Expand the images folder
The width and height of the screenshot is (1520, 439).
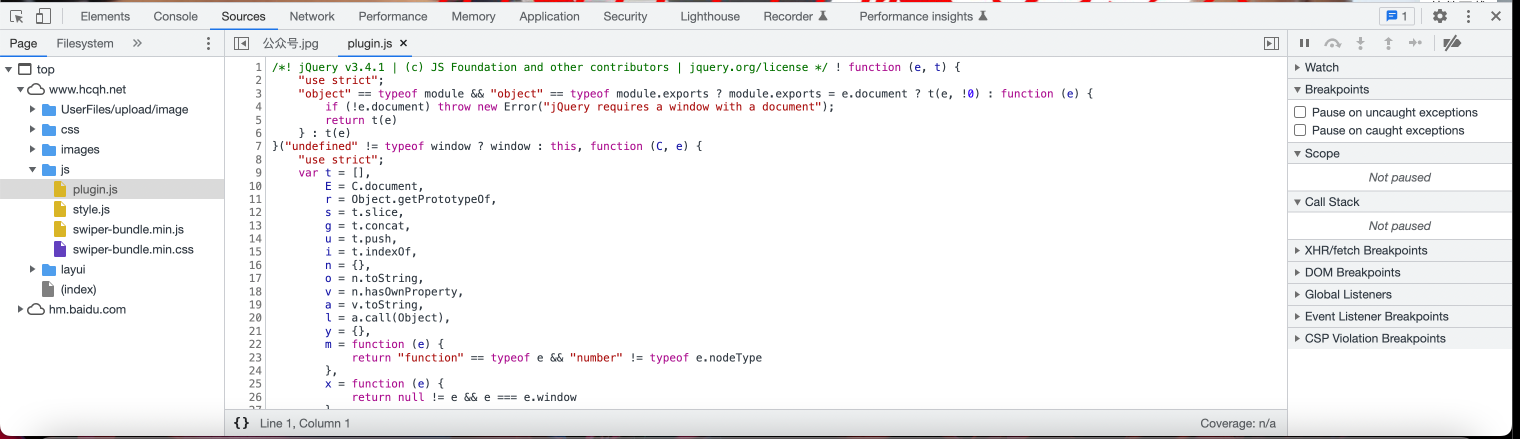(33, 149)
